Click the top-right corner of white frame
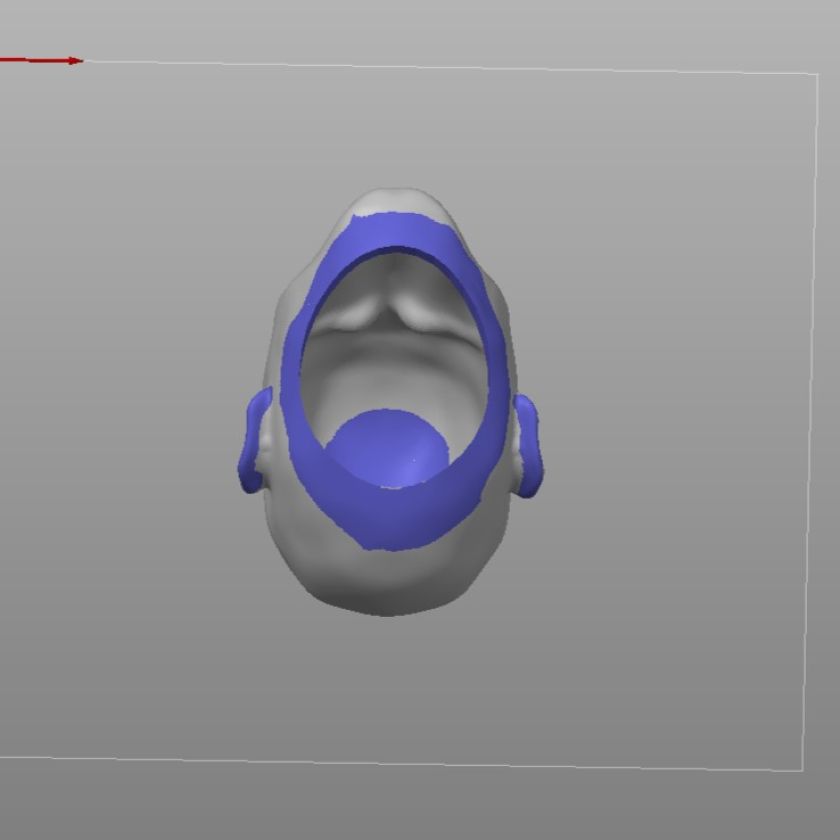This screenshot has width=840, height=840. [817, 74]
